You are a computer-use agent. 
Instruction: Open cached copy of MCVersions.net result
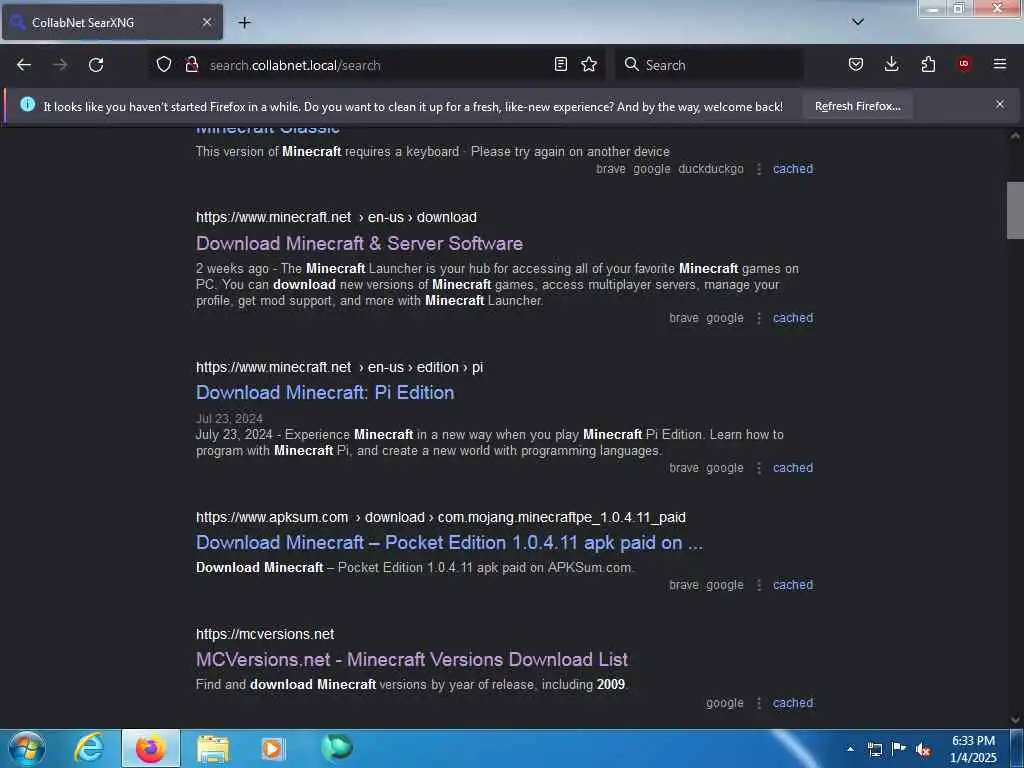[x=793, y=703]
